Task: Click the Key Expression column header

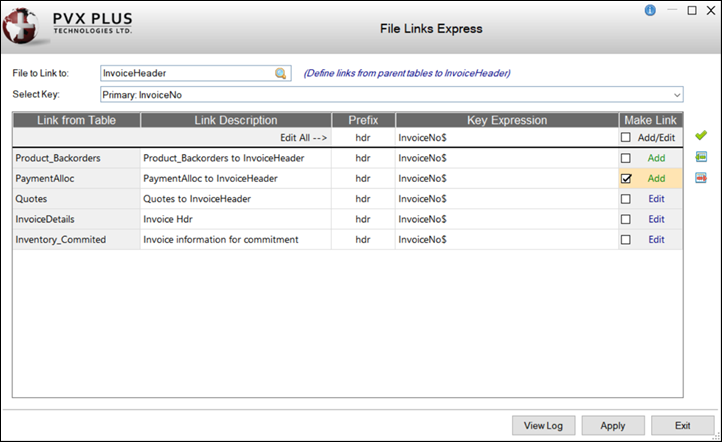Action: 506,120
